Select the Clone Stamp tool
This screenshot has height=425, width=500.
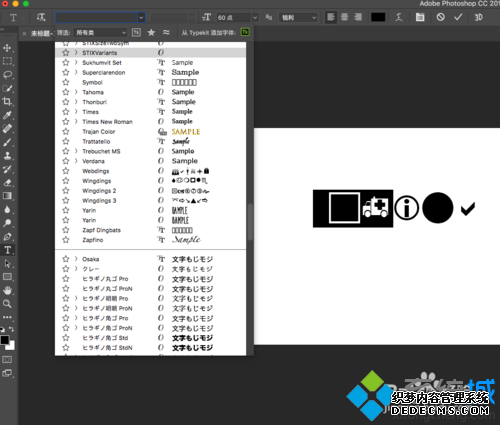(7, 156)
